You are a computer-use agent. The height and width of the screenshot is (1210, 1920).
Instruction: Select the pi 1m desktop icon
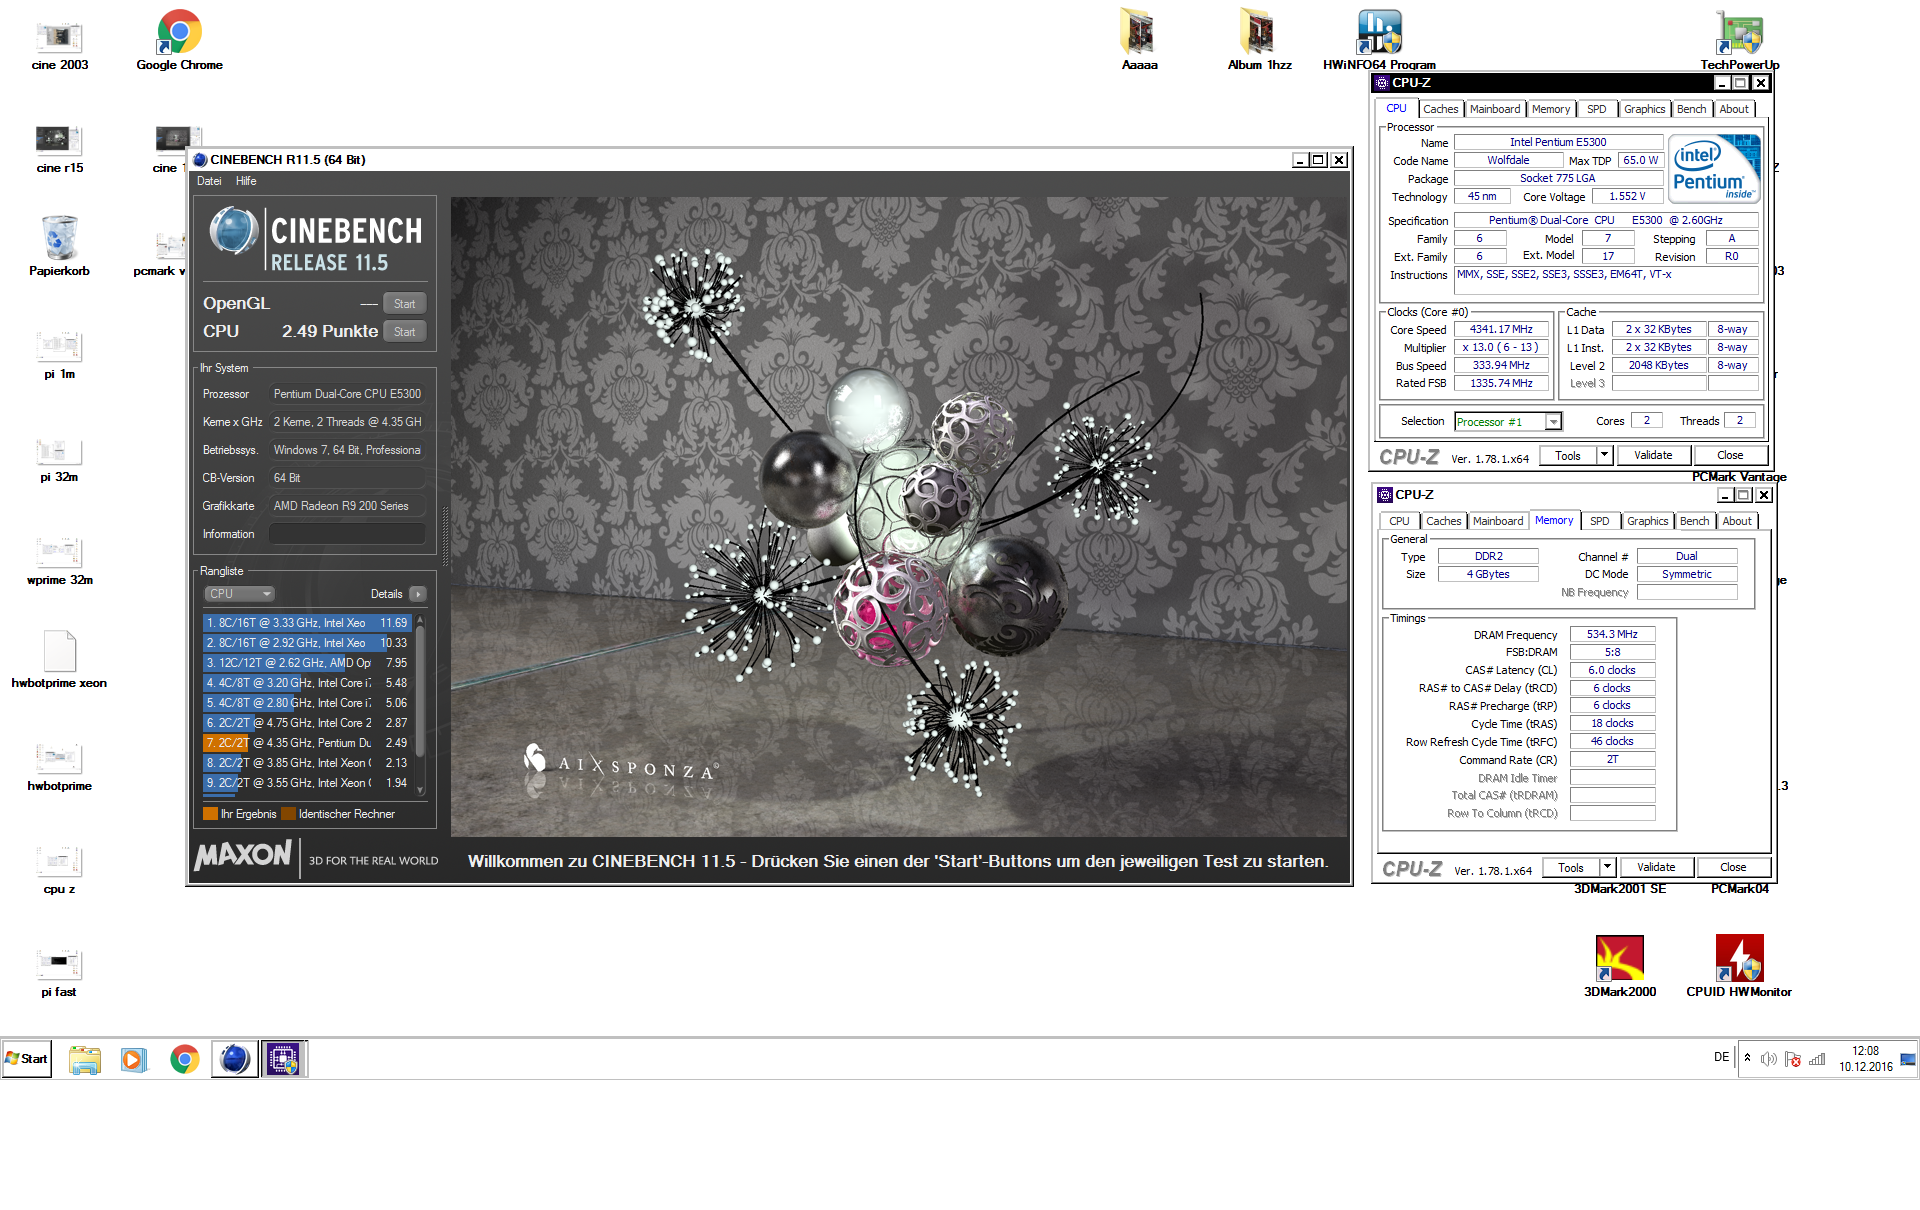(60, 353)
